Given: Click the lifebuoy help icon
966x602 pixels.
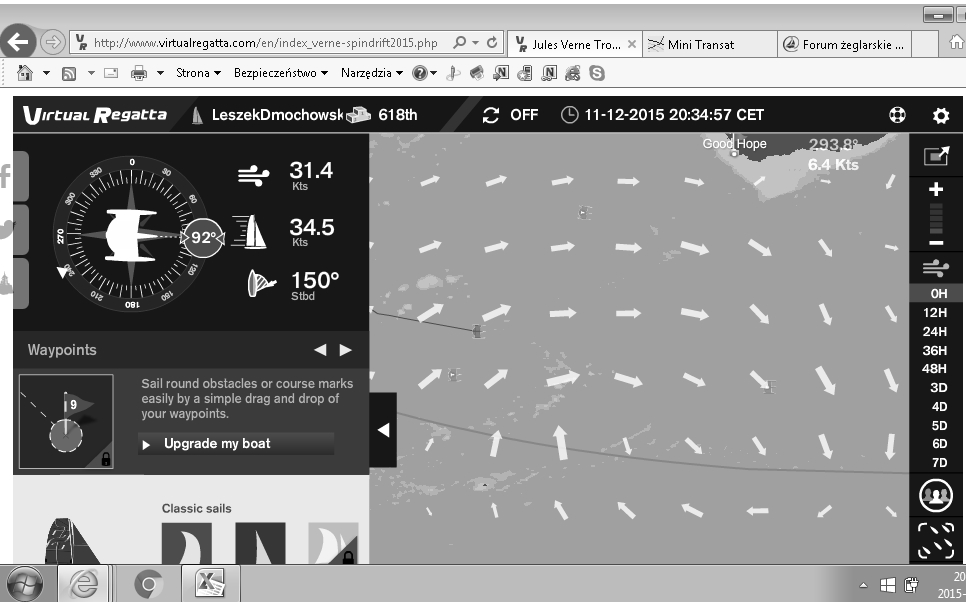Looking at the screenshot, I should pyautogui.click(x=897, y=115).
